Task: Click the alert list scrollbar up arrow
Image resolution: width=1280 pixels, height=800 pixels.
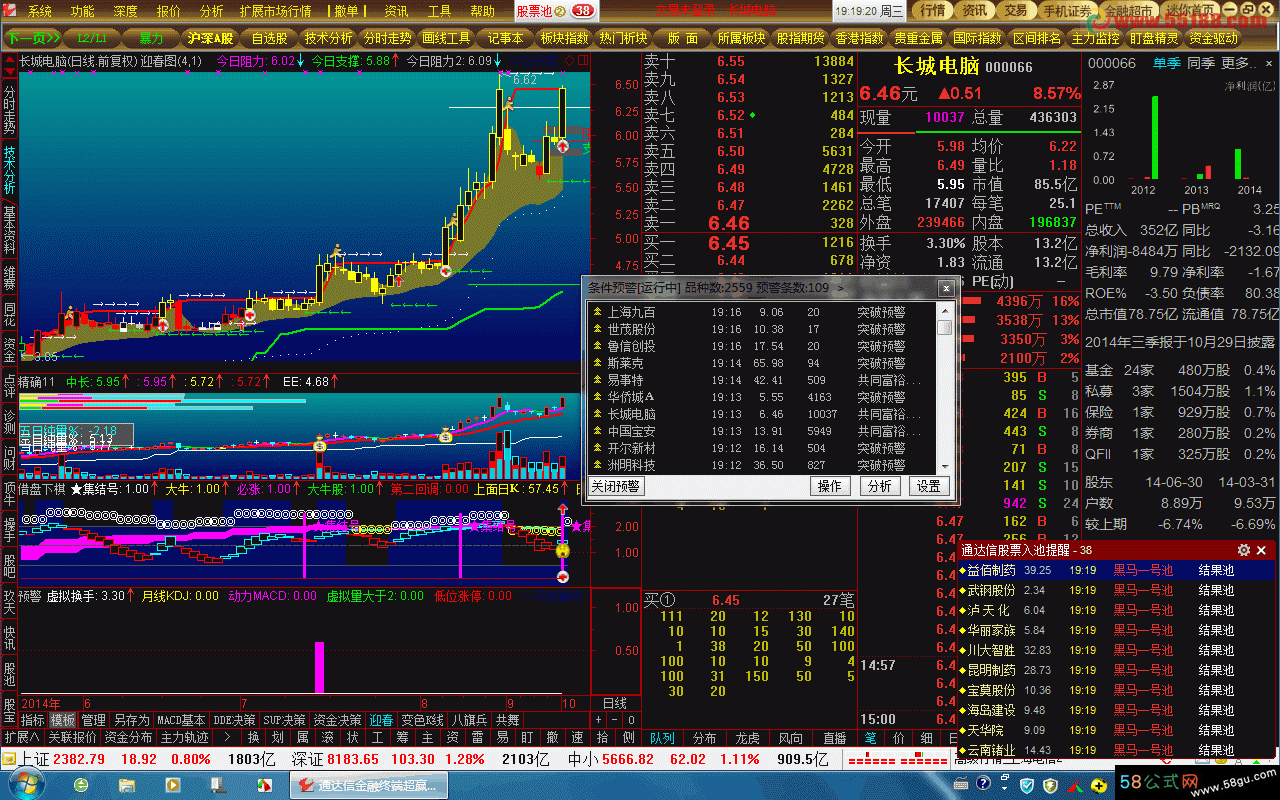Action: coord(944,309)
